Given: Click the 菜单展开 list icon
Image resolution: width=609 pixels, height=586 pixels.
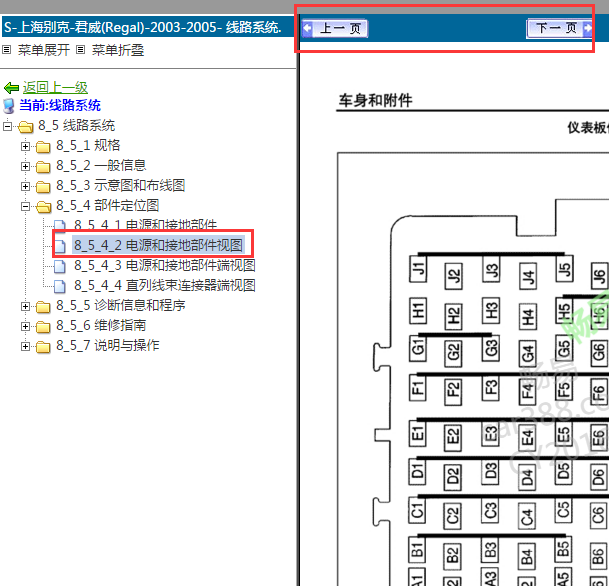Looking at the screenshot, I should [x=7, y=50].
